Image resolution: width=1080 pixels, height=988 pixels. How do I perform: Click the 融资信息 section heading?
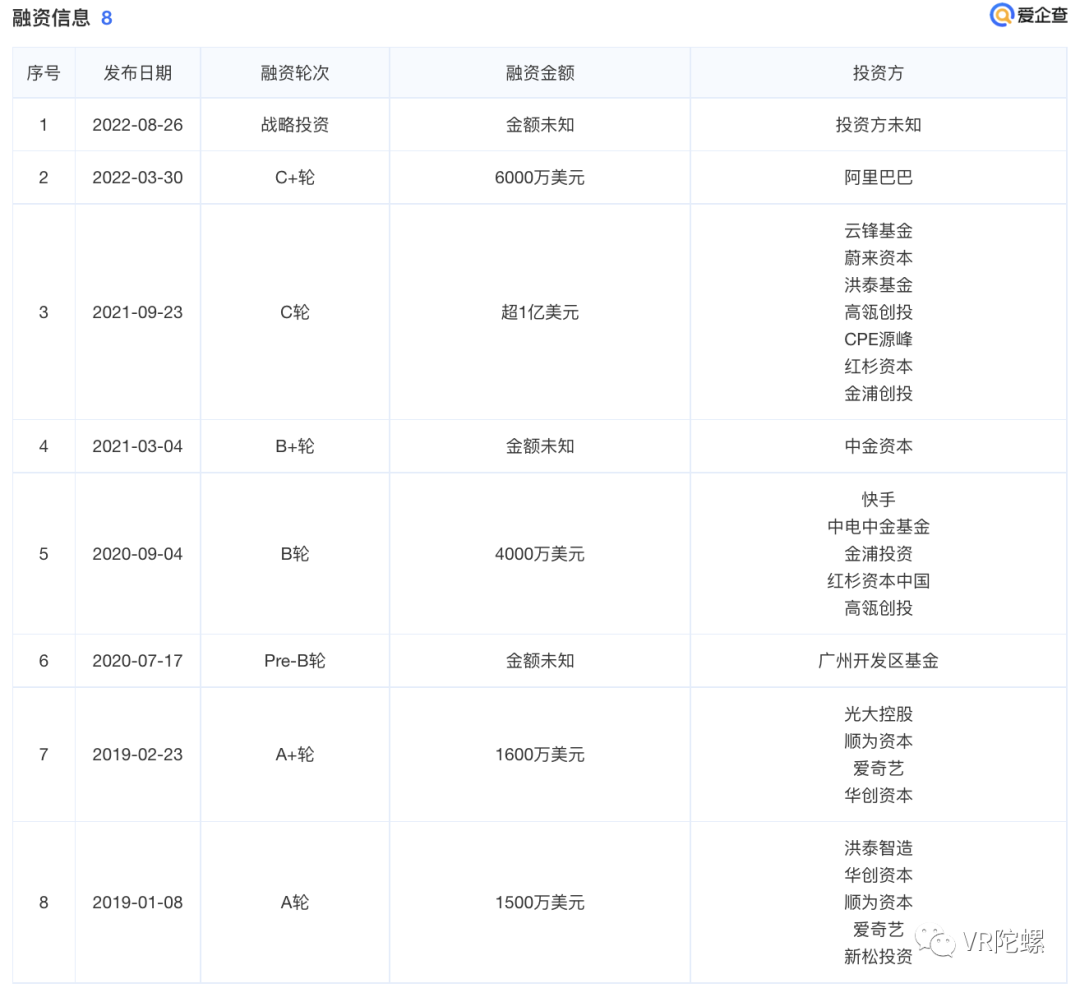[51, 17]
